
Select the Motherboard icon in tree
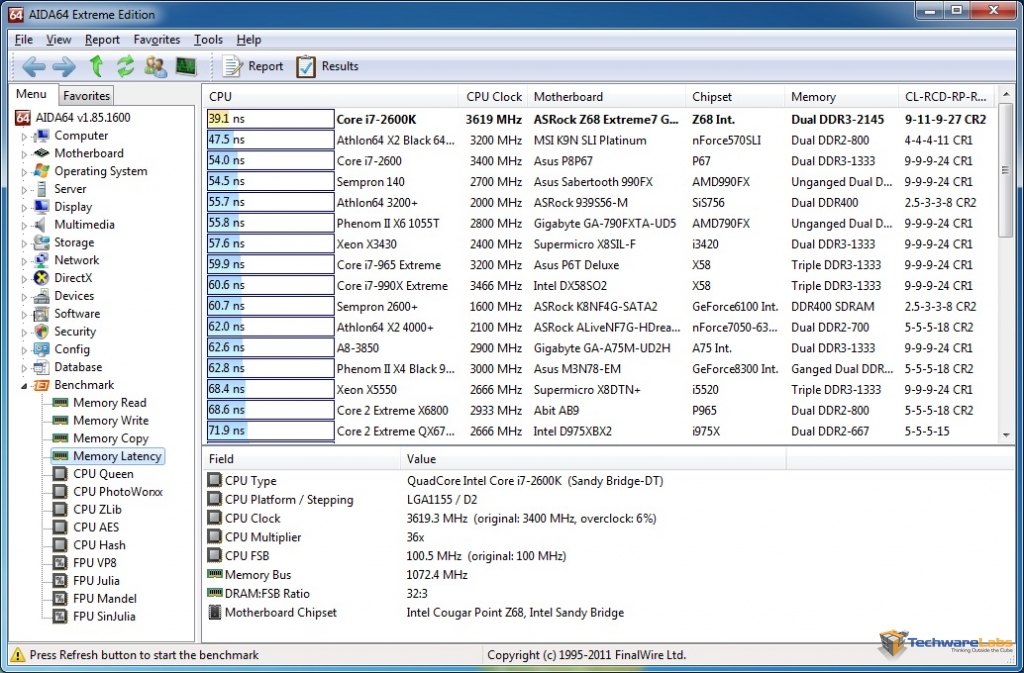pyautogui.click(x=42, y=153)
